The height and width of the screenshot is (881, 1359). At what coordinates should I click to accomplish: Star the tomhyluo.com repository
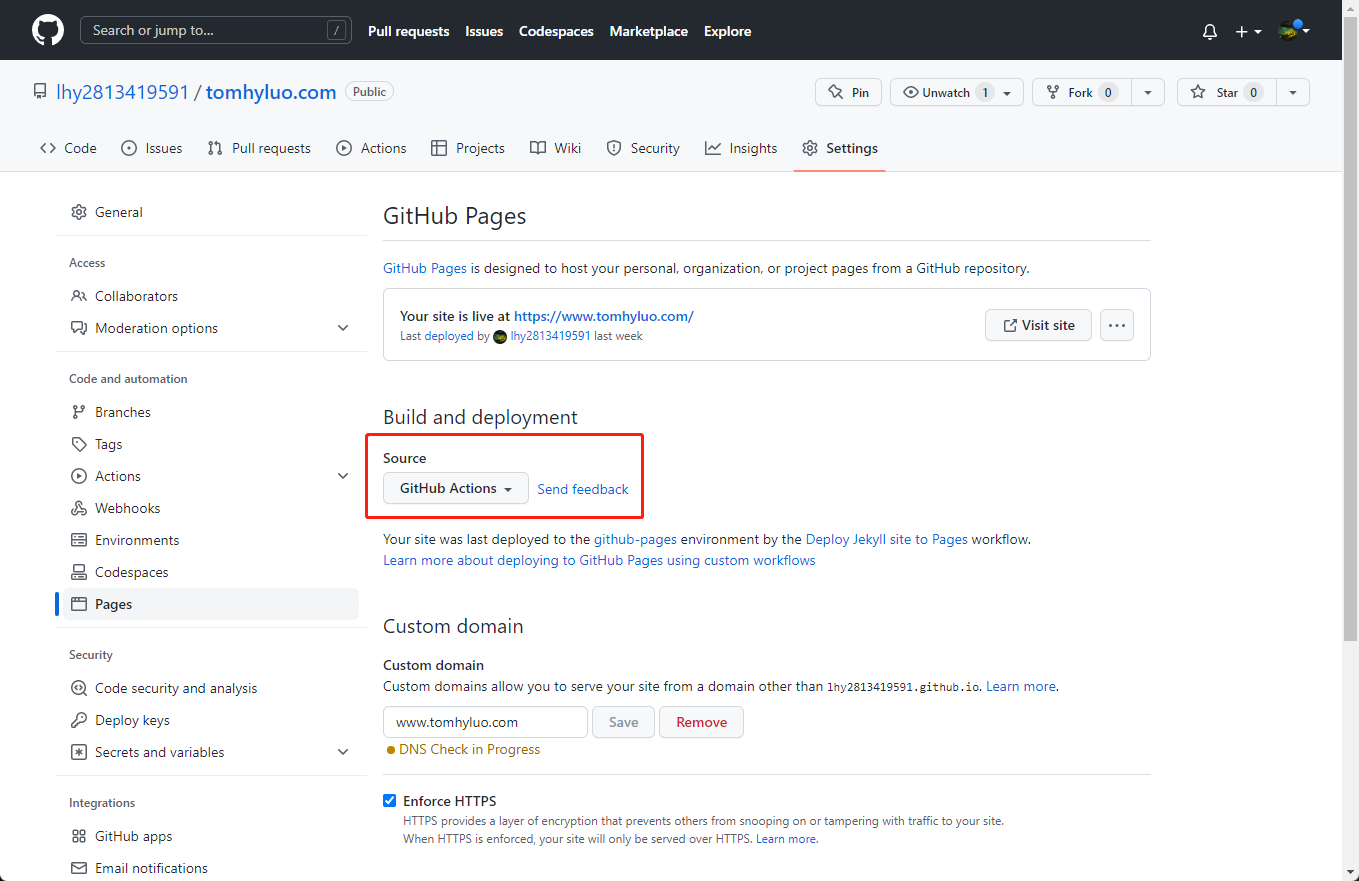1225,92
